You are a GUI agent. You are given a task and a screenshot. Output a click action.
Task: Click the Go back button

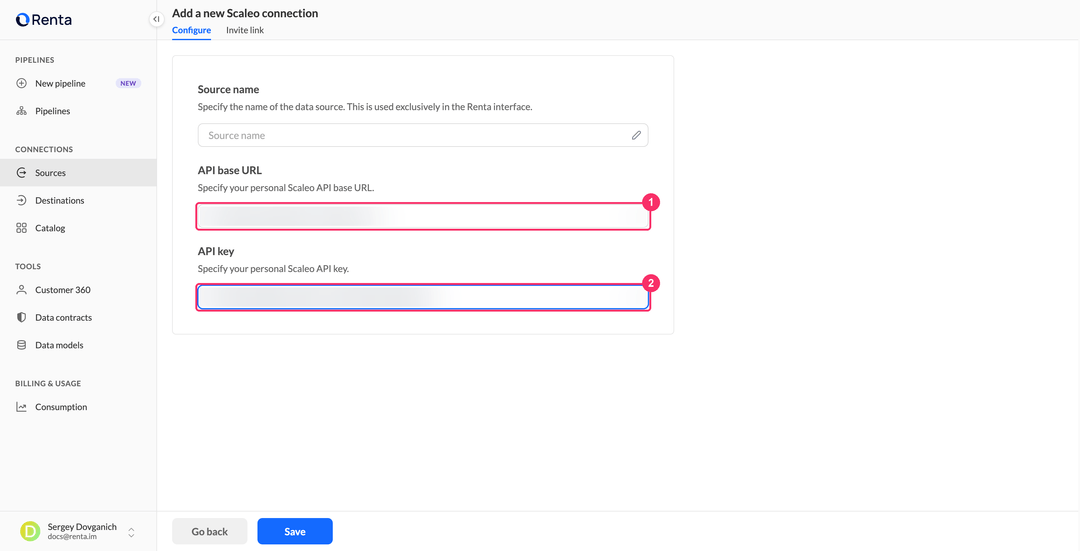(209, 531)
